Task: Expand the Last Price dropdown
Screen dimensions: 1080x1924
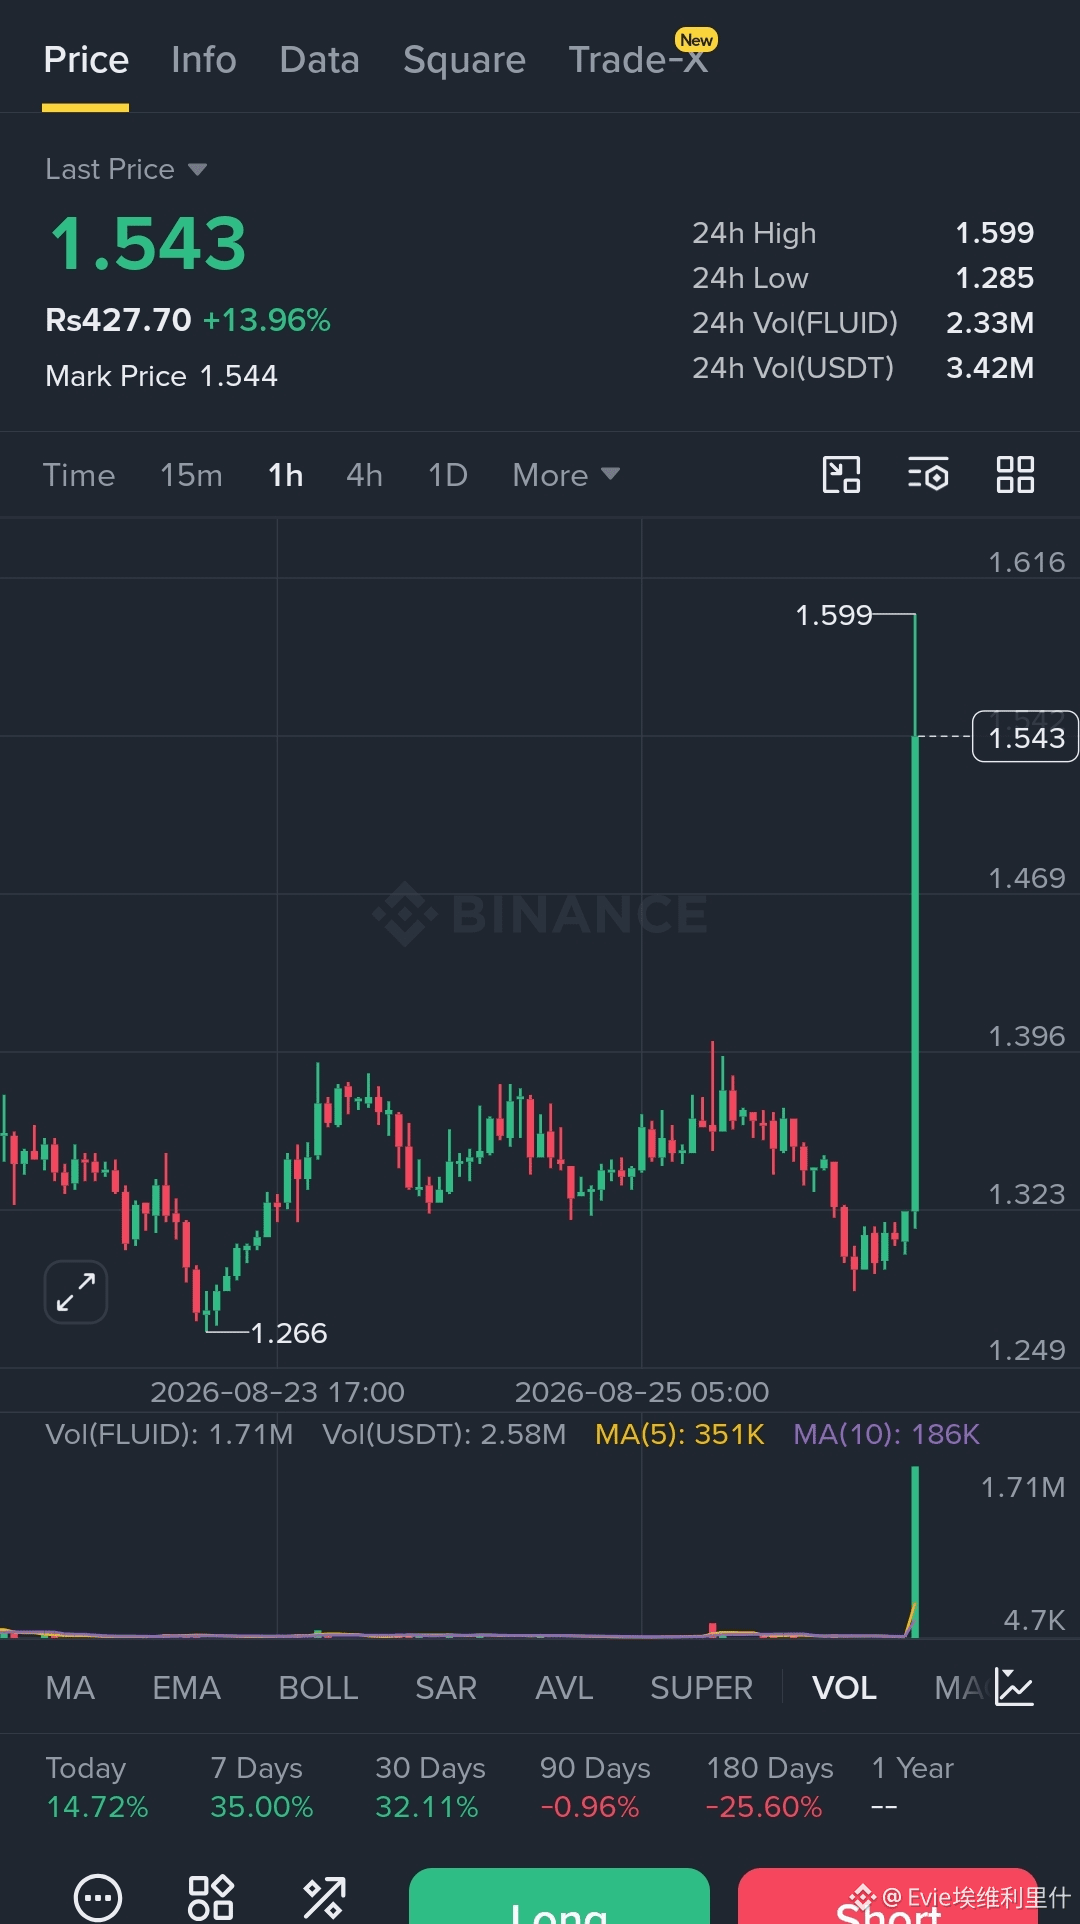Action: 126,169
